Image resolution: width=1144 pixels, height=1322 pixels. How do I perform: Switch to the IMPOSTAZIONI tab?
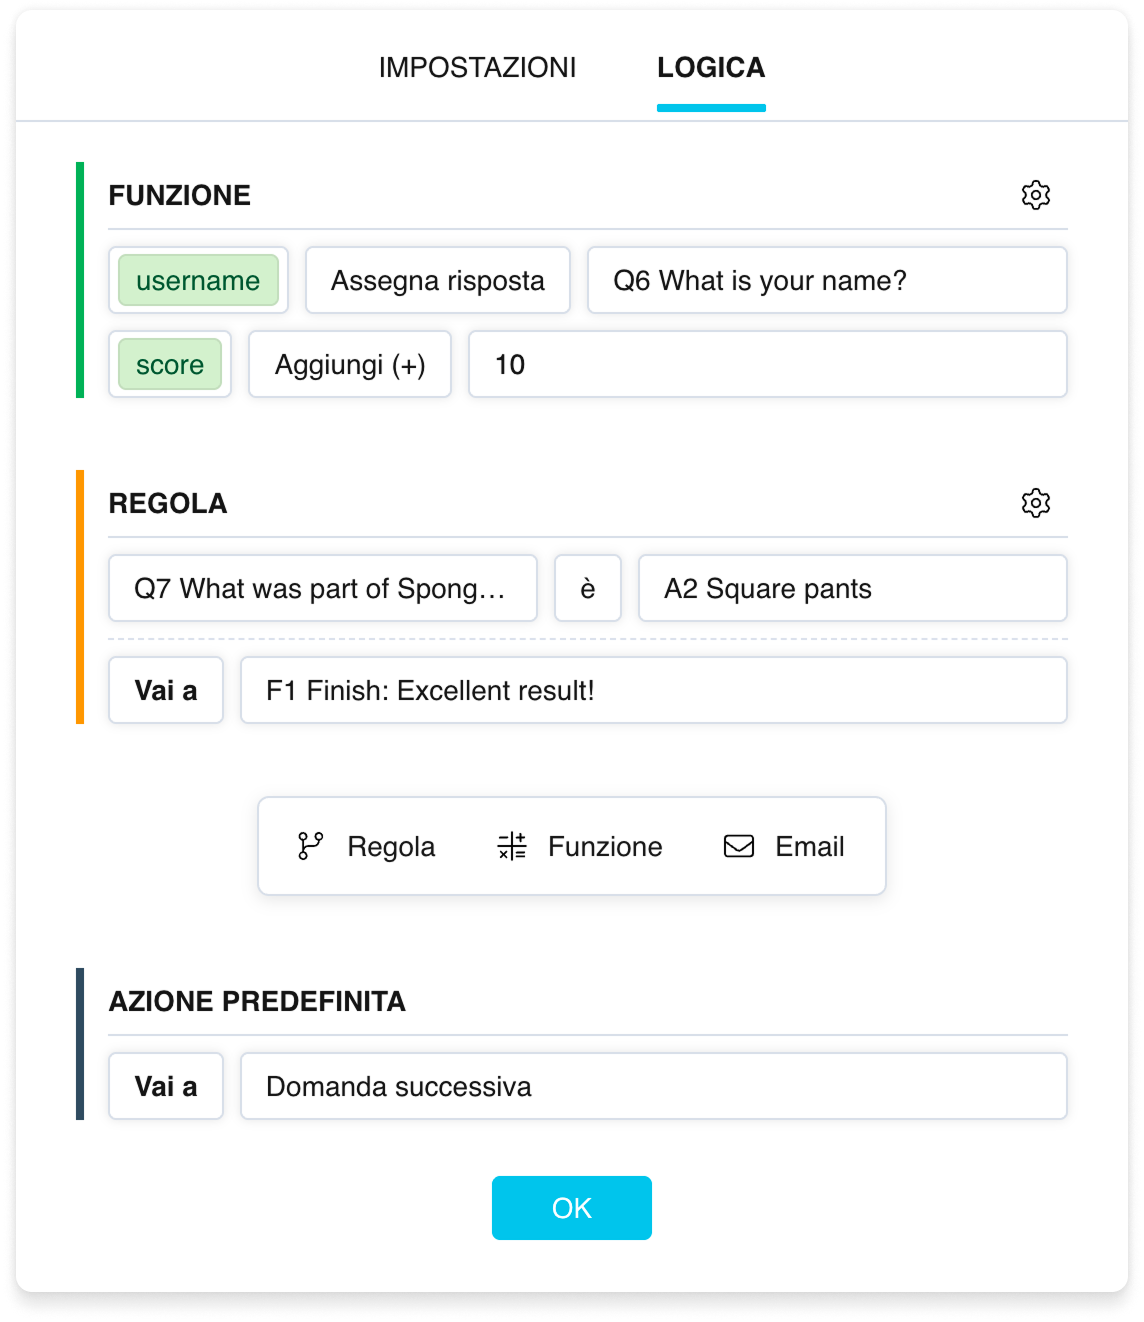[477, 67]
